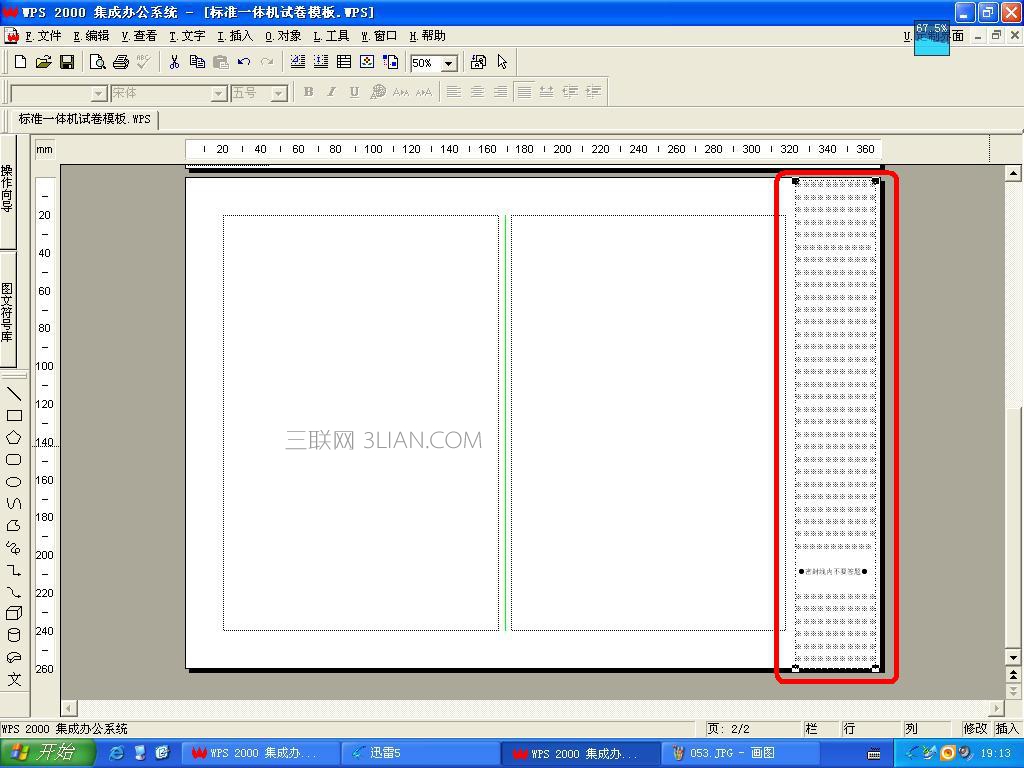
Task: Click the Printer icon in toolbar
Action: pos(121,62)
